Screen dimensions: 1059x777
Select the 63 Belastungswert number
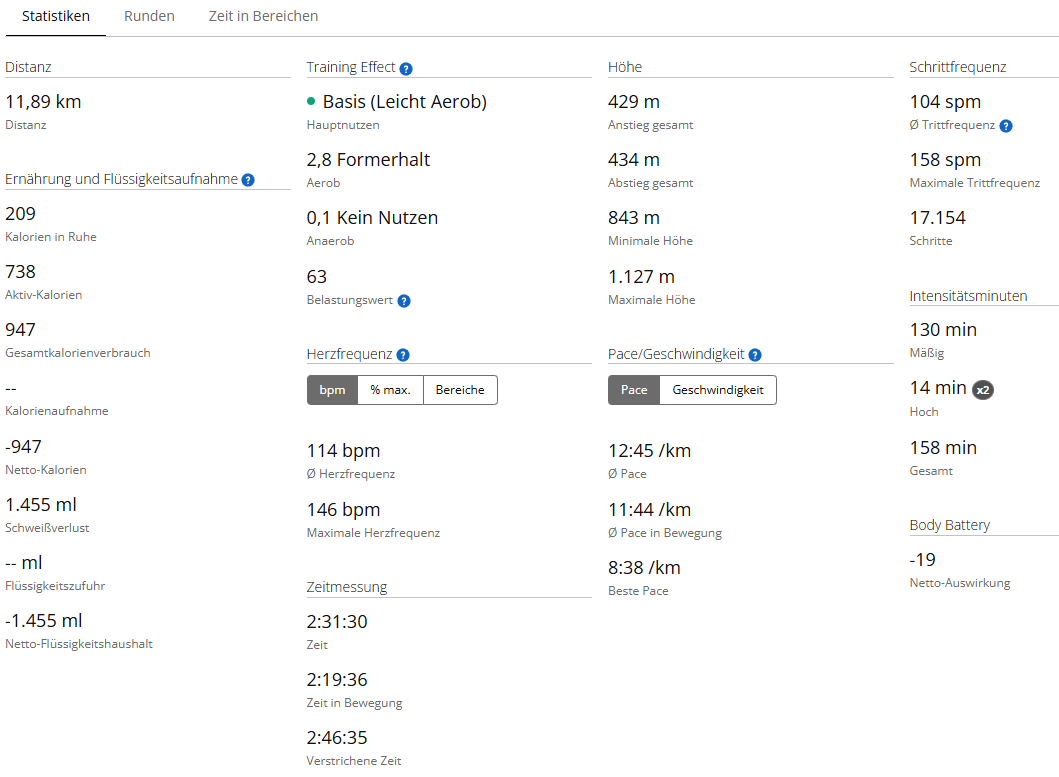tap(317, 276)
